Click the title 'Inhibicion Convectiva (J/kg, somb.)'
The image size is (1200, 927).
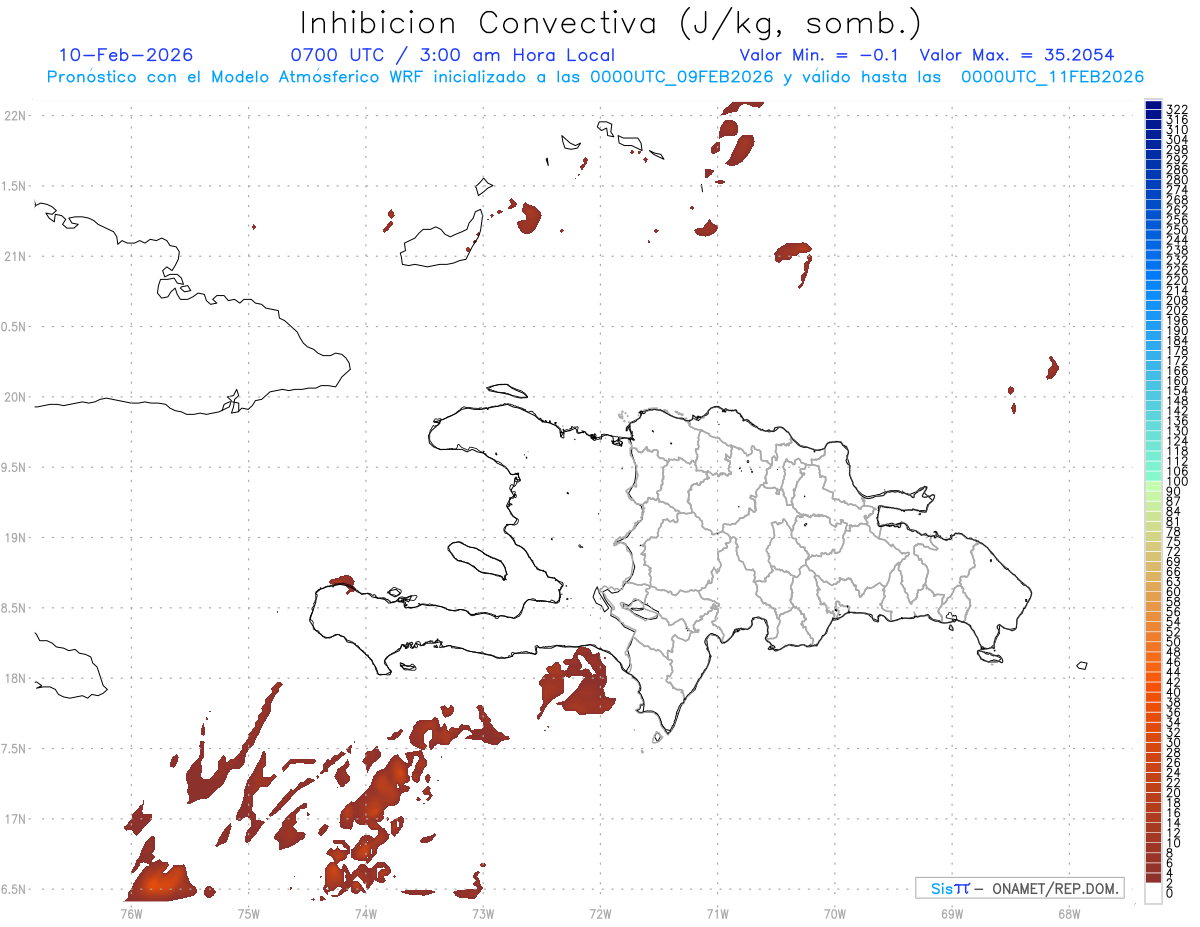coord(610,24)
